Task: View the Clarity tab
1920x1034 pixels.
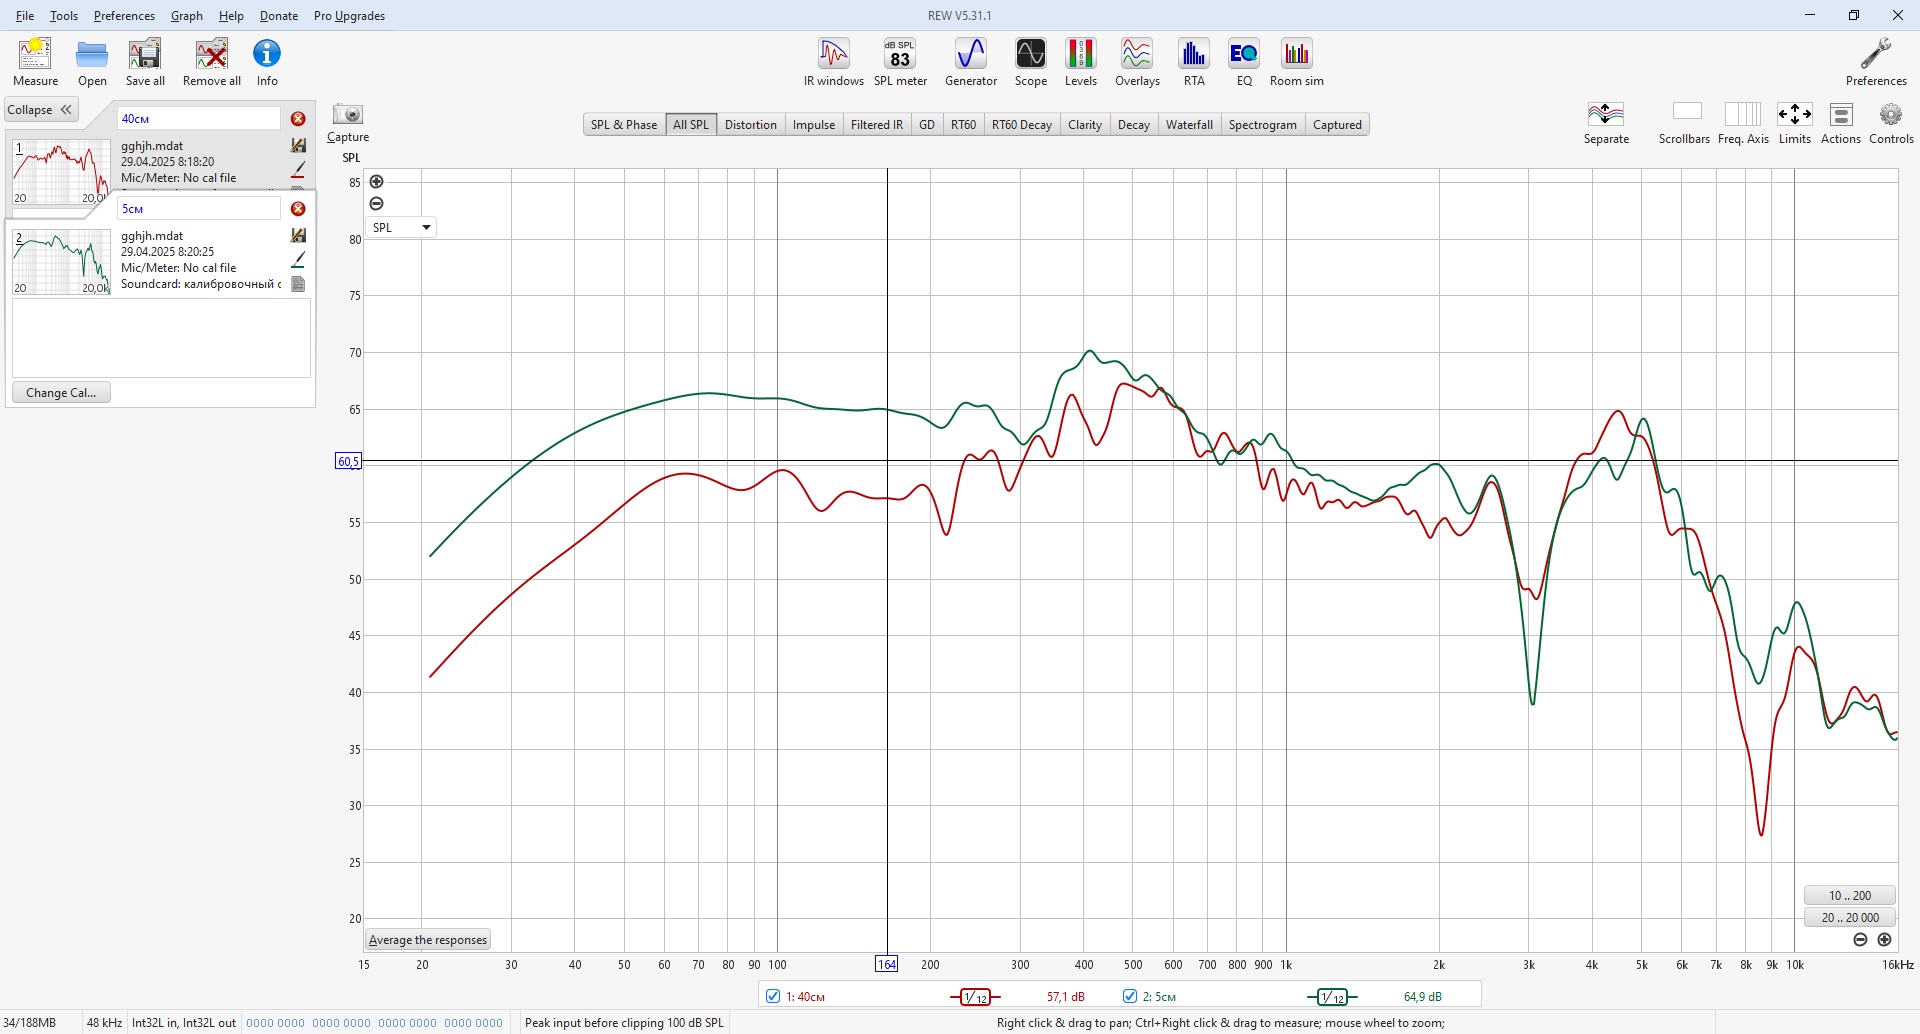Action: pos(1085,125)
